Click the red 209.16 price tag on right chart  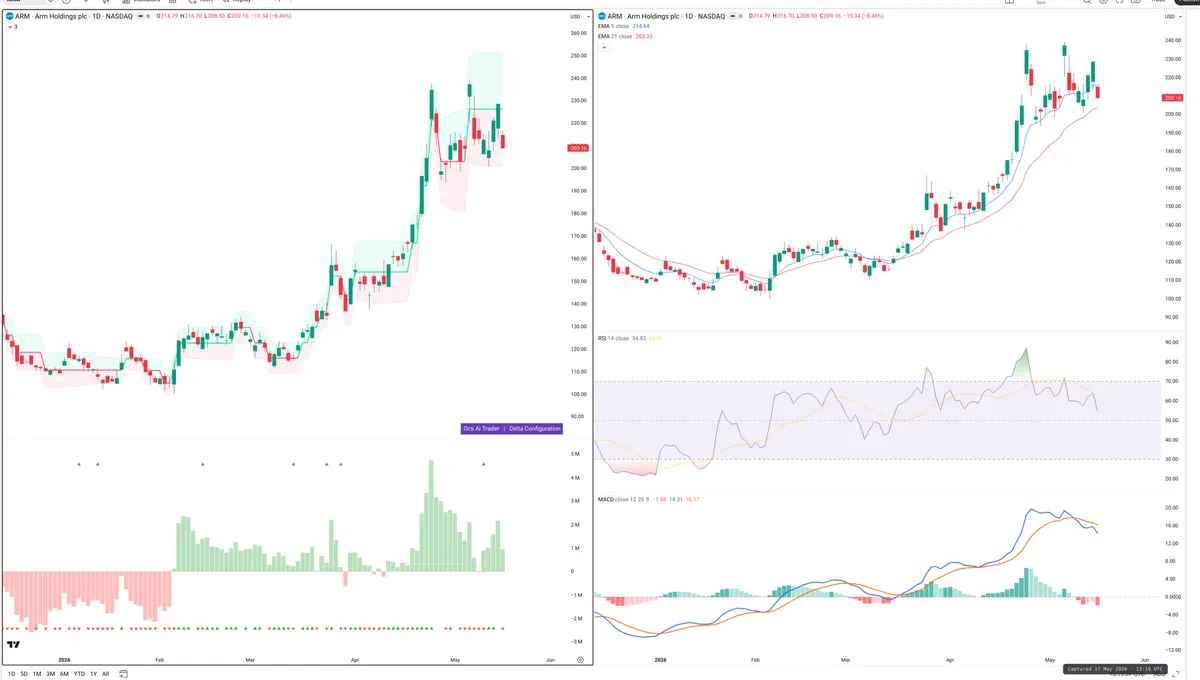point(1171,97)
